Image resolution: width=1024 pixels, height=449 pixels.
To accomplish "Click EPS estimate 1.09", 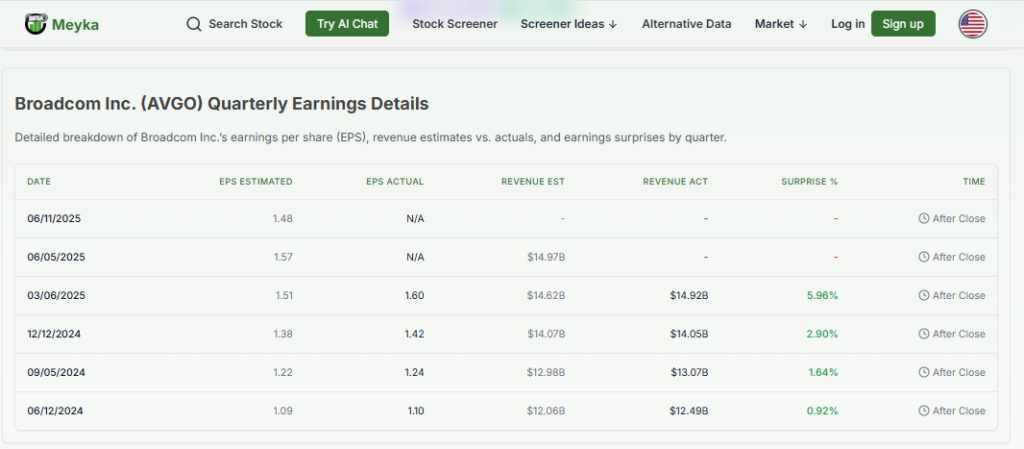I will (x=283, y=411).
